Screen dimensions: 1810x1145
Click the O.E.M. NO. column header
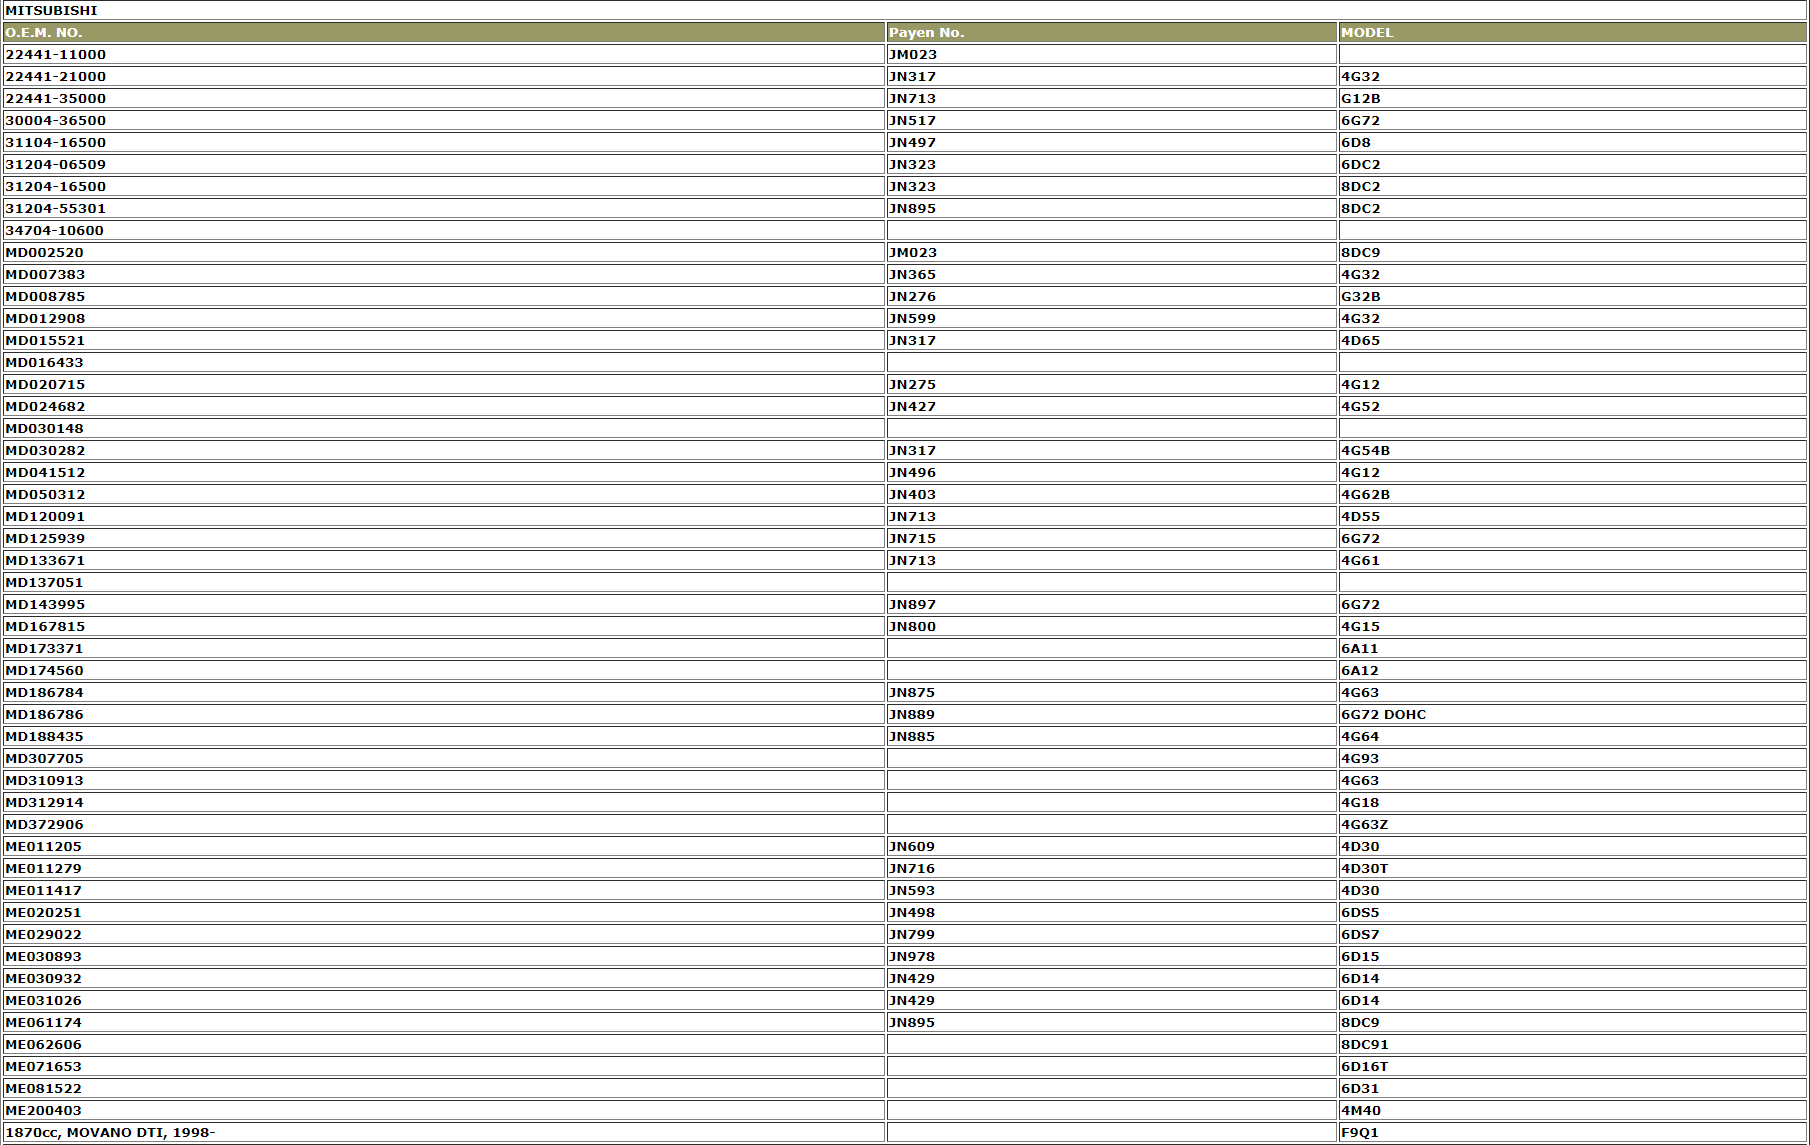click(444, 32)
